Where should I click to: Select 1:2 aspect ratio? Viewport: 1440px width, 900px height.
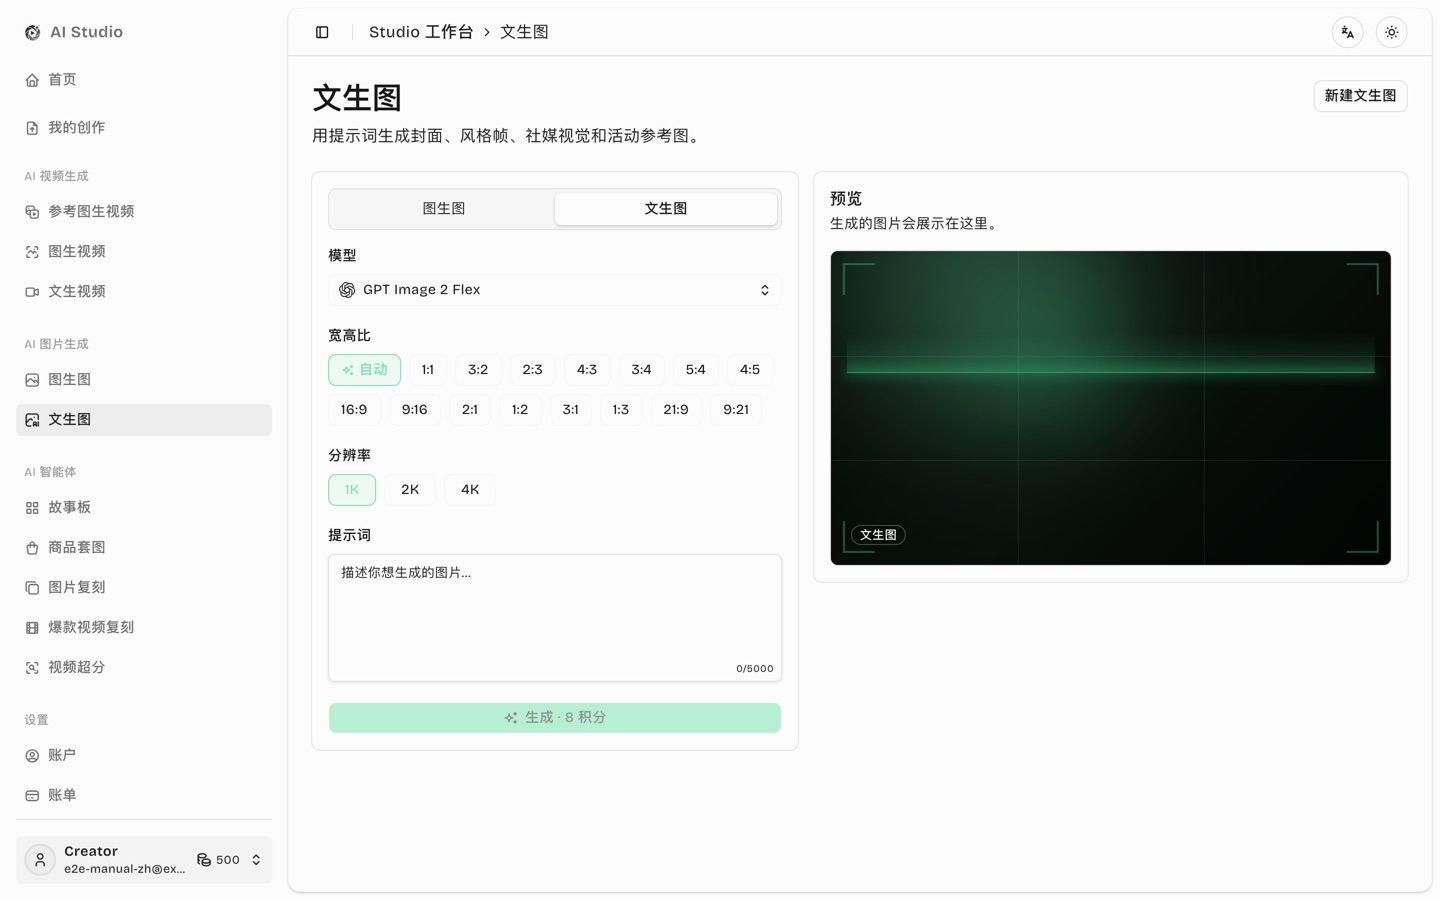(x=520, y=410)
